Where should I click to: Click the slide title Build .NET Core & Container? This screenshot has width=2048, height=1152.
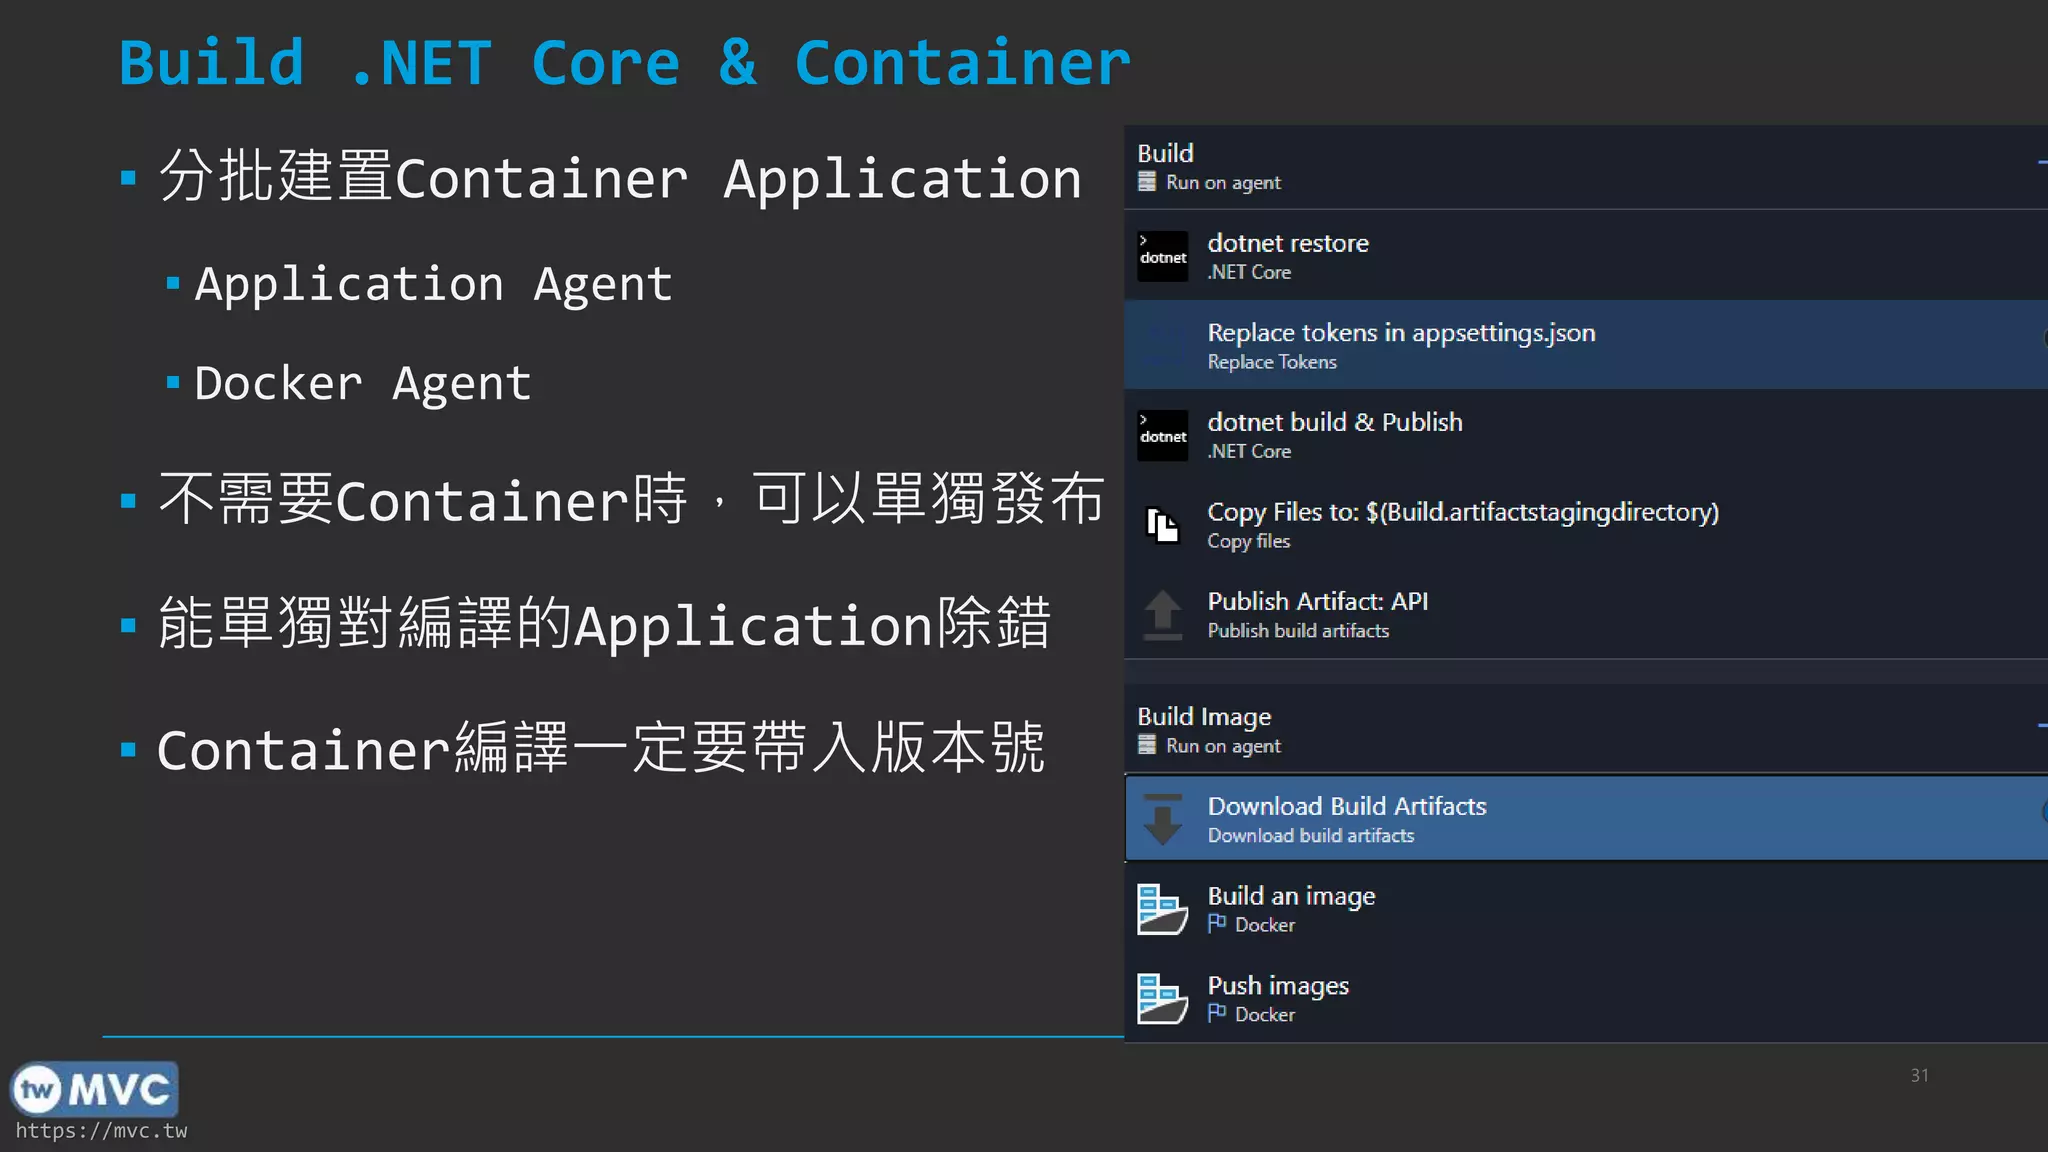click(x=625, y=63)
